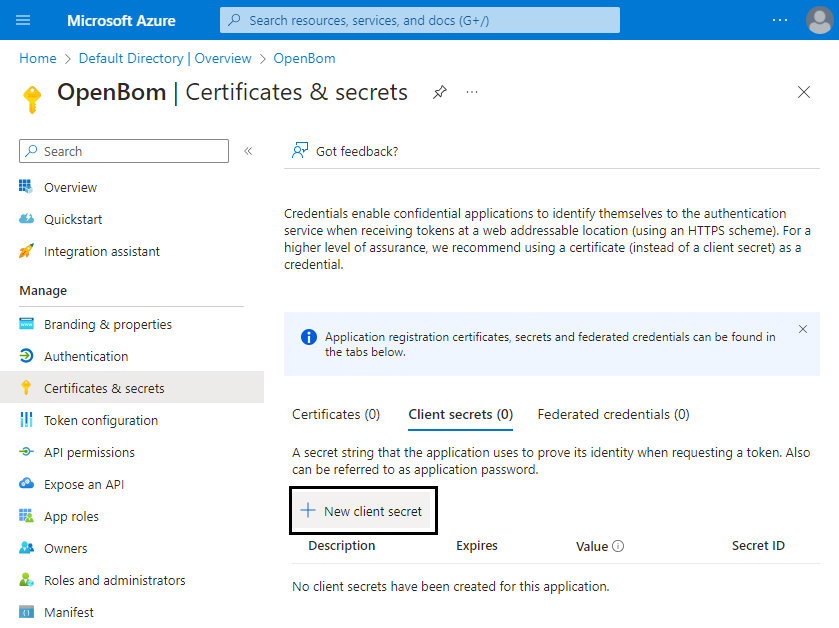Viewport: 839px width, 628px height.
Task: Click the plus icon for new secret
Action: tap(308, 510)
